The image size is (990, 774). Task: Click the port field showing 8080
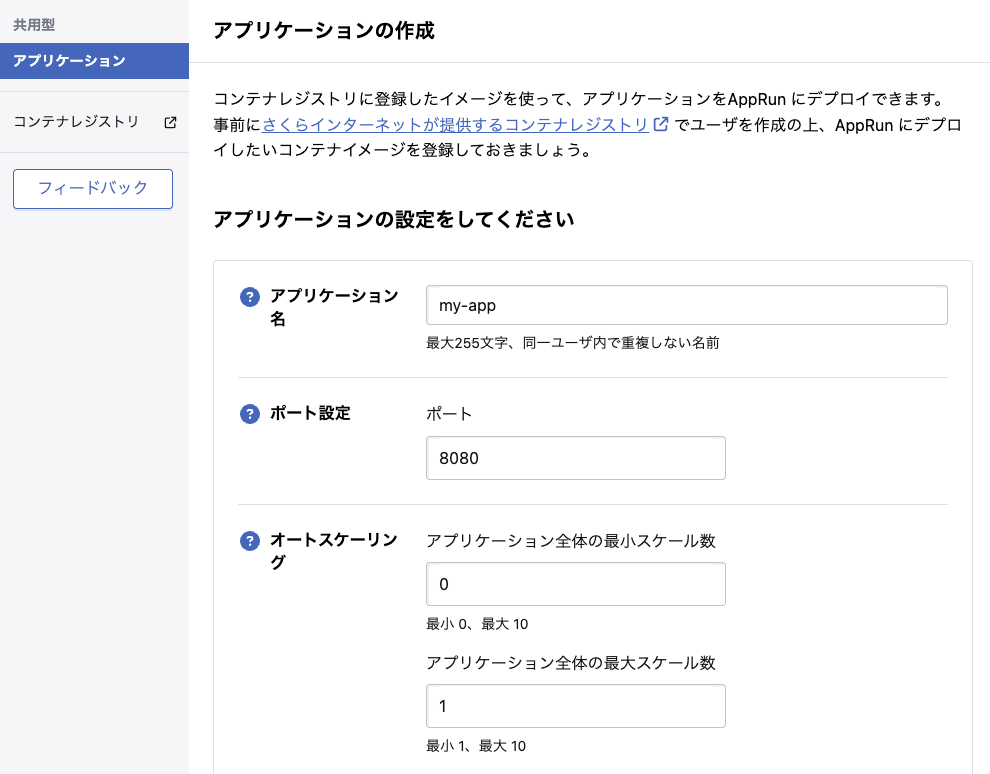coord(575,458)
